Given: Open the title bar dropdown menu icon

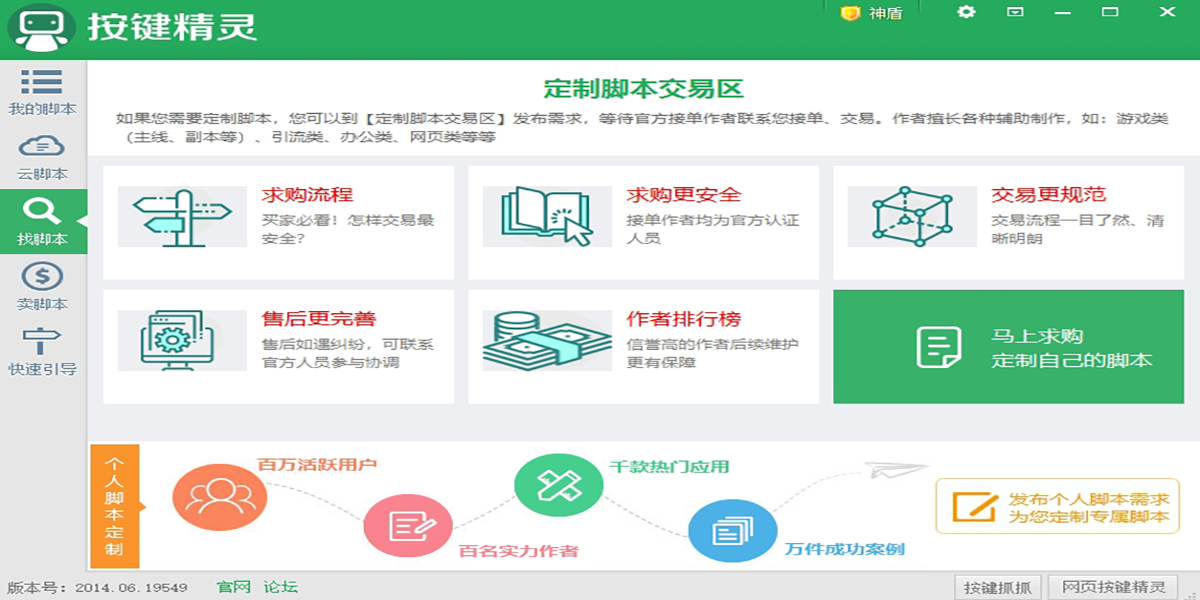Looking at the screenshot, I should 1015,12.
